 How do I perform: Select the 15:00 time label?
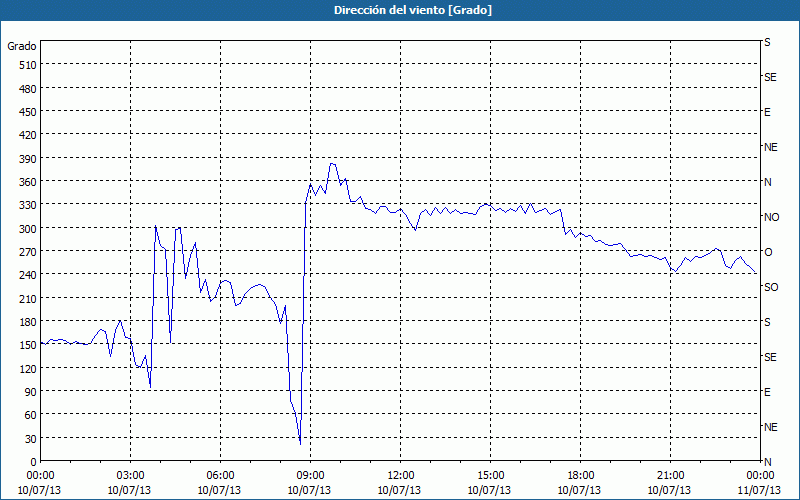(x=490, y=476)
